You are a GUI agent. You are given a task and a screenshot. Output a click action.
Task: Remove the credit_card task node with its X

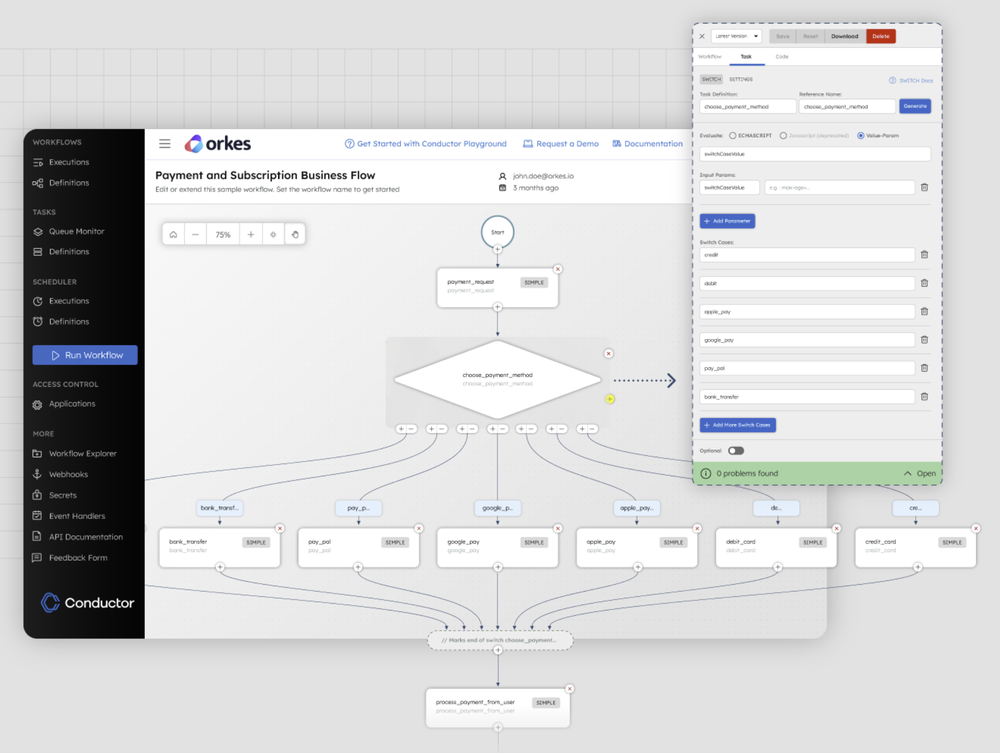(x=976, y=529)
